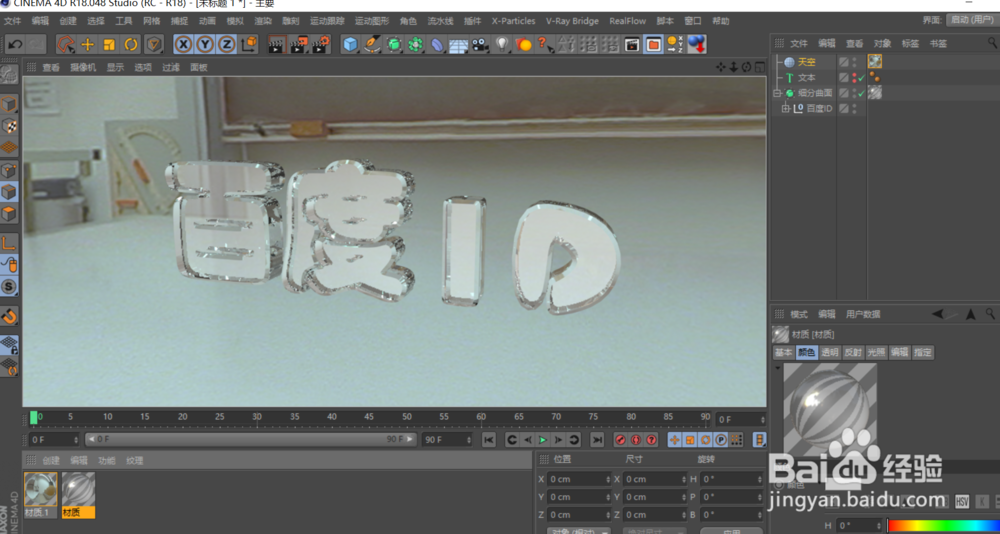Open the V-Ray Bridge menu
This screenshot has height=534, width=1000.
(x=572, y=21)
